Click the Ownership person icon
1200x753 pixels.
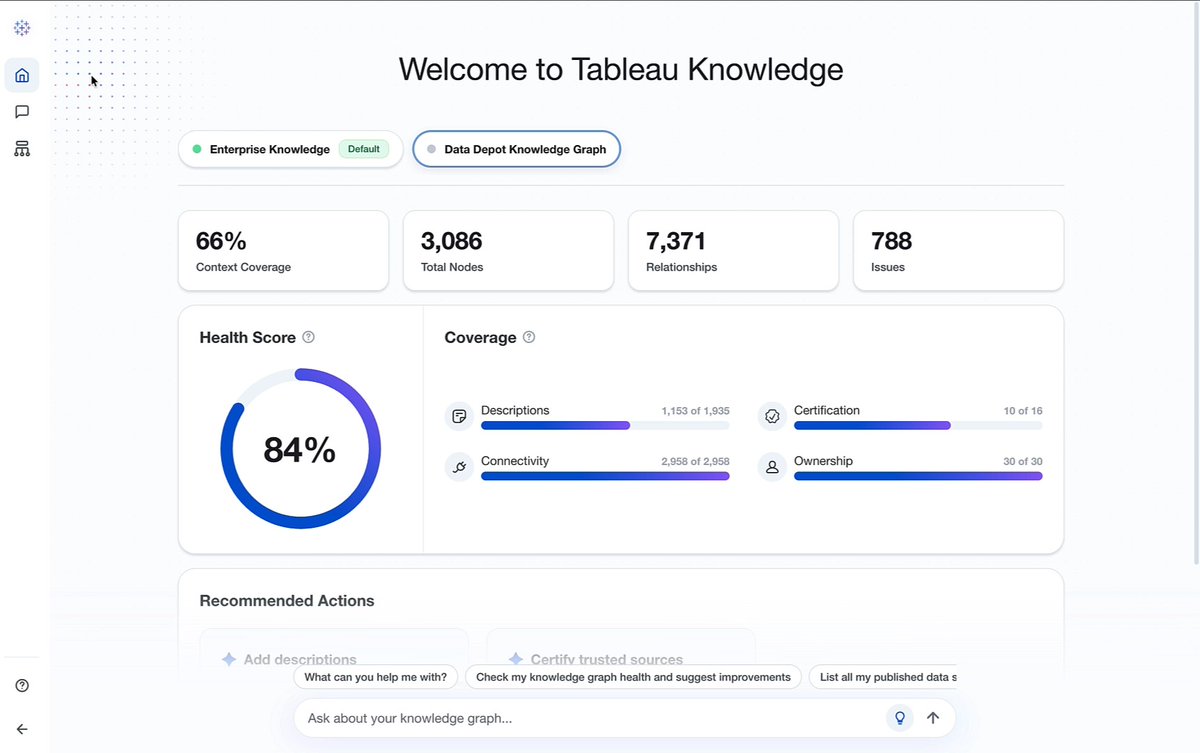(x=772, y=467)
